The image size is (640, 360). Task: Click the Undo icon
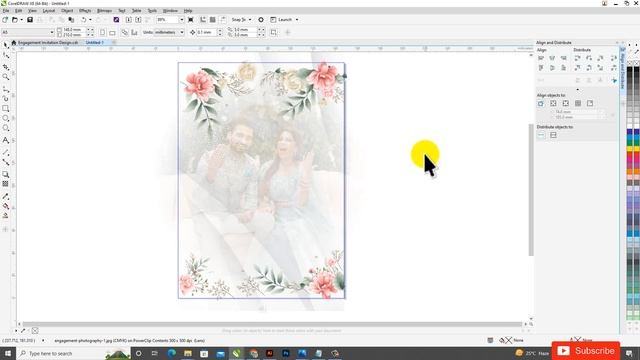84,20
